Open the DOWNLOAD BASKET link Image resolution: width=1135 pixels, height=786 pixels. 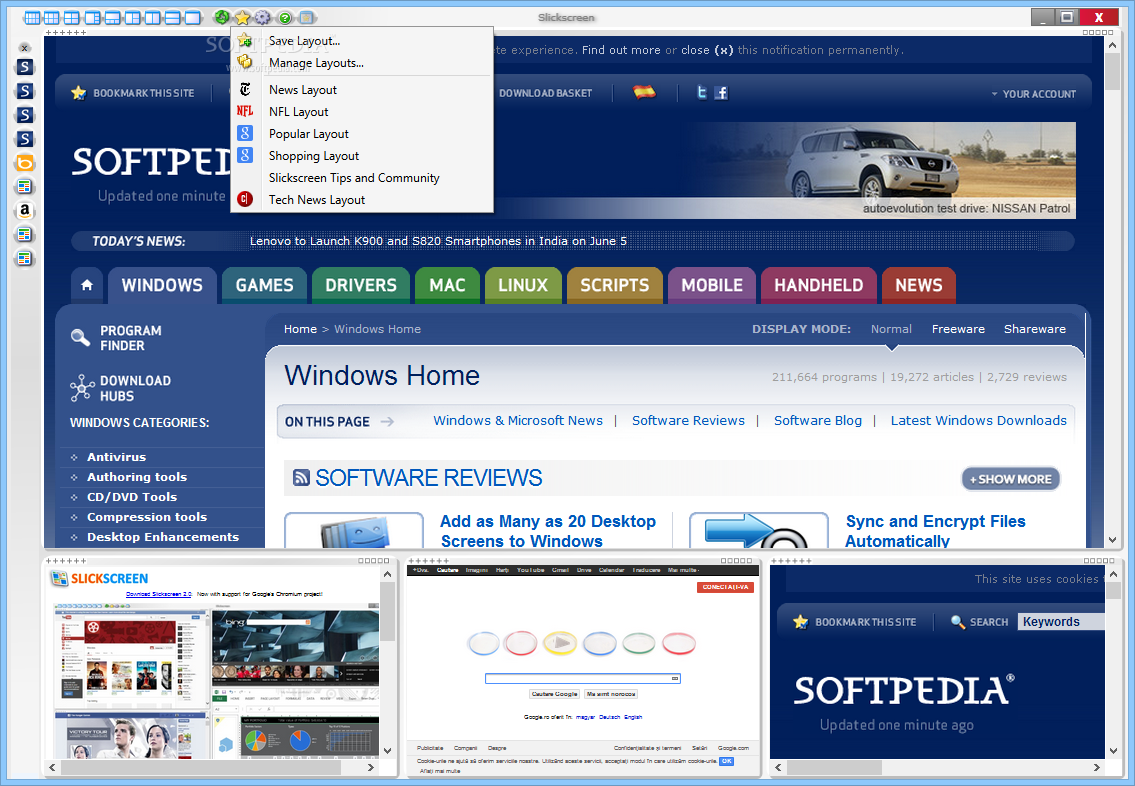(x=545, y=93)
